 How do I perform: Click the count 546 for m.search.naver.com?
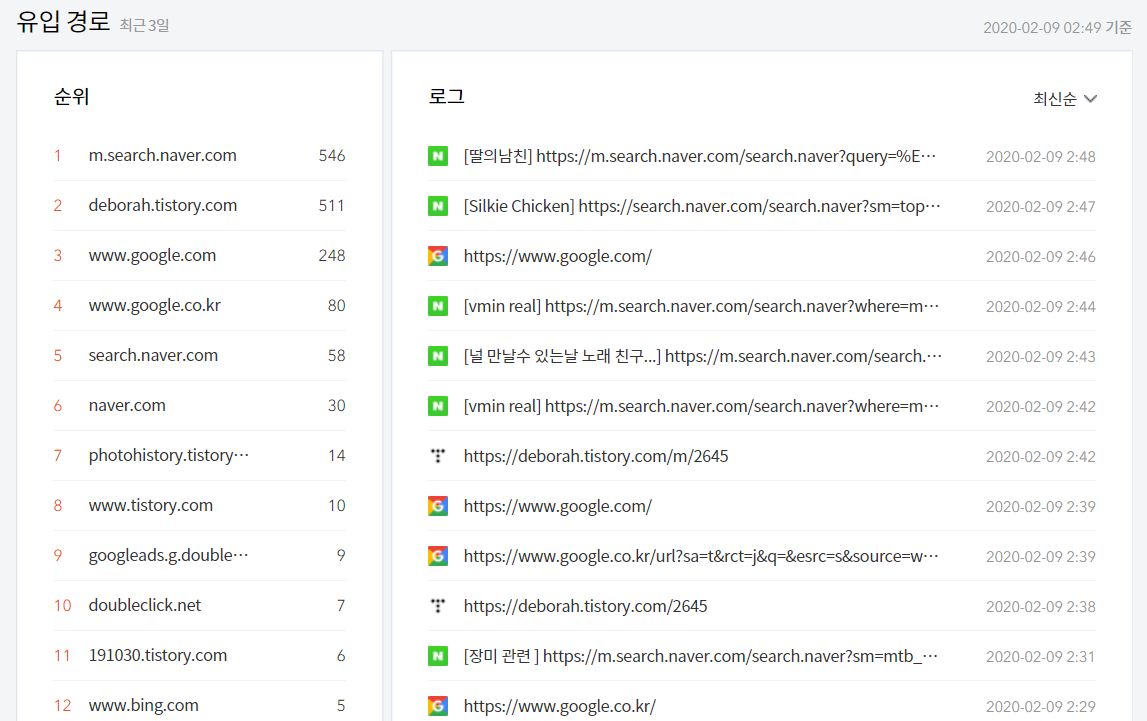tap(331, 155)
